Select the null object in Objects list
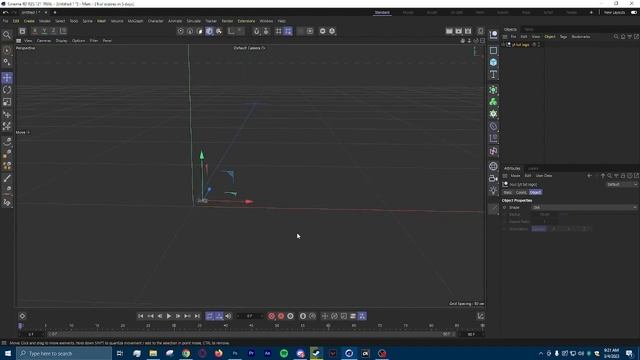 pyautogui.click(x=521, y=44)
